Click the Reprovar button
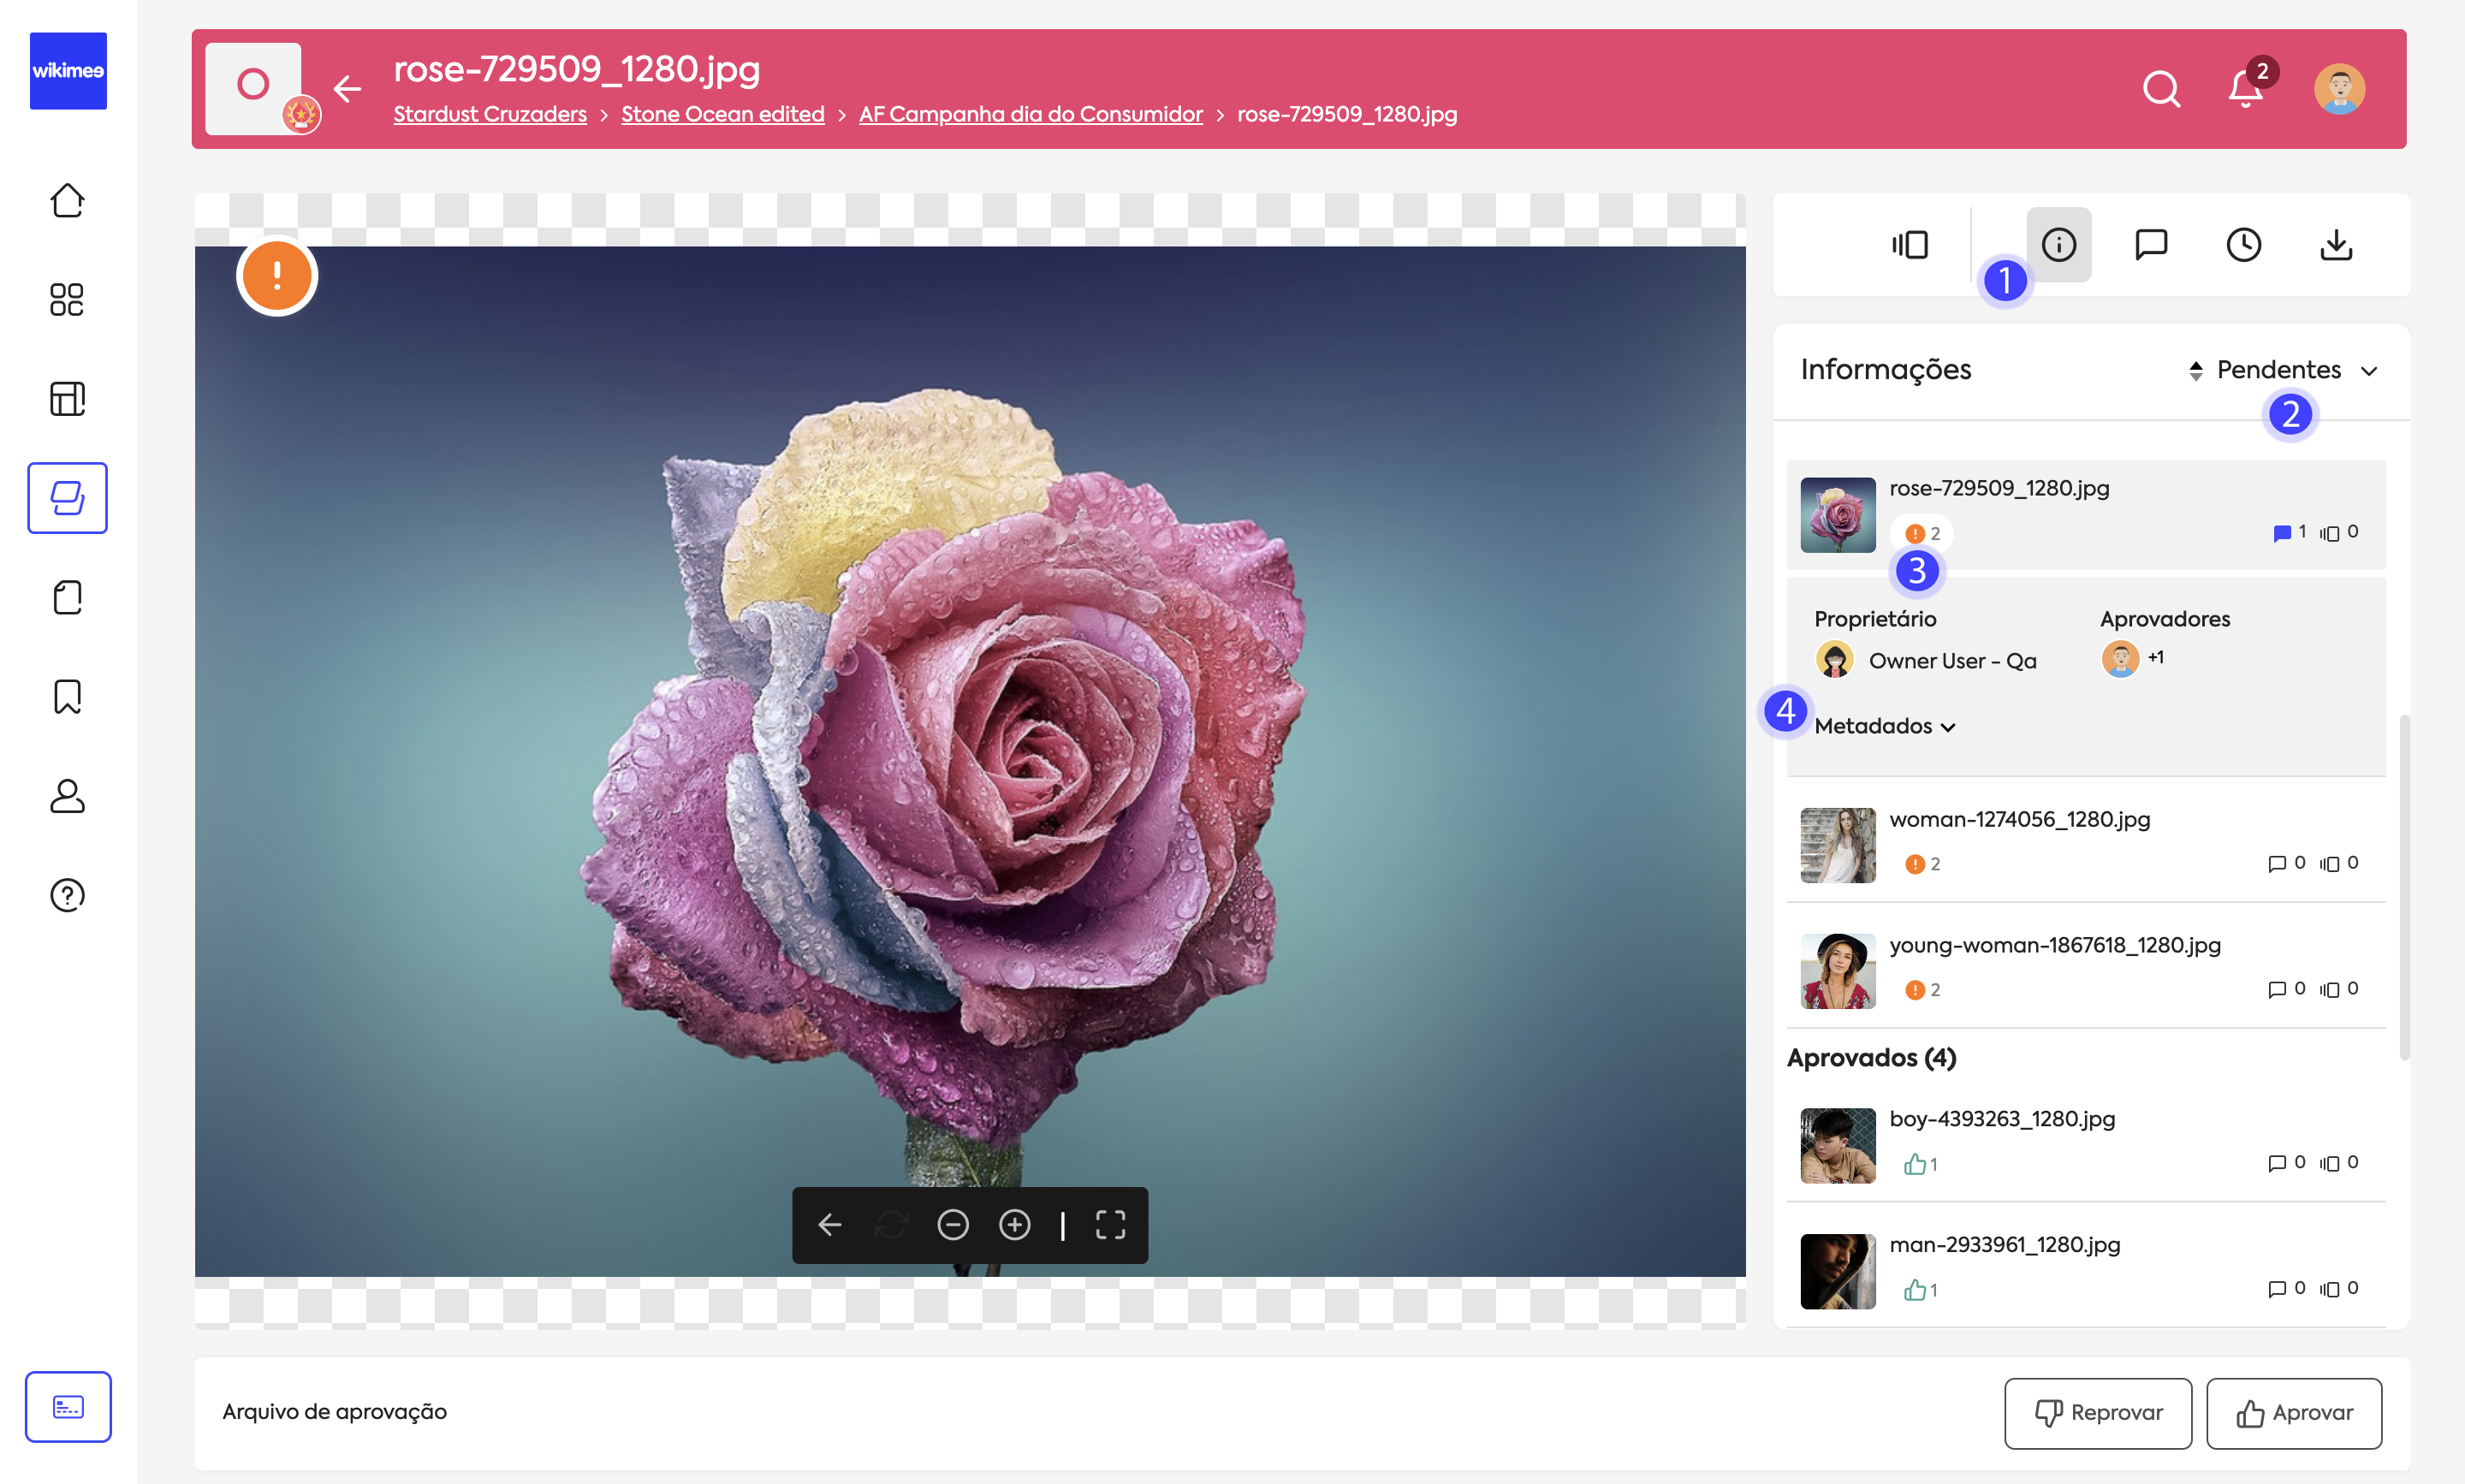The width and height of the screenshot is (2465, 1484). 2097,1412
